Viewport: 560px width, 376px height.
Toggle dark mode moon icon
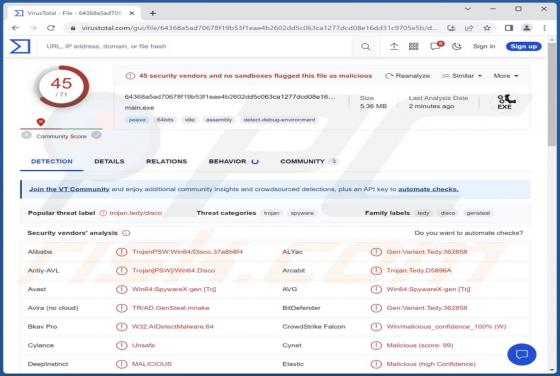coord(457,46)
